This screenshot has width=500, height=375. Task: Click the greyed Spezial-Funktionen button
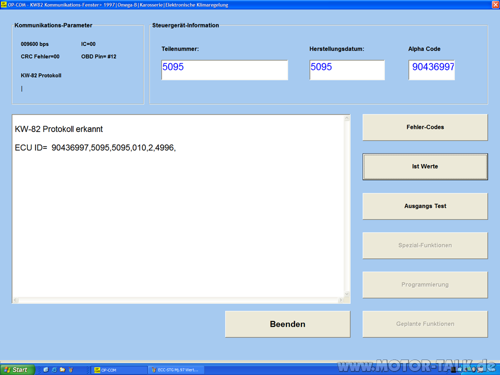425,245
